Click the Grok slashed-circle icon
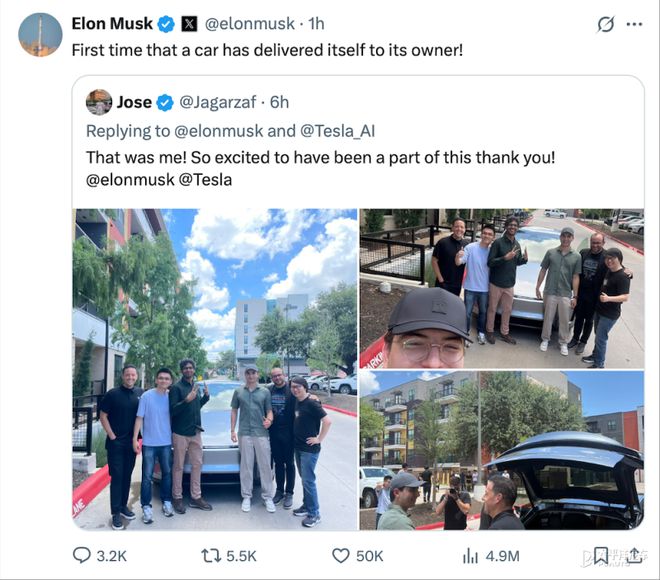 click(606, 24)
